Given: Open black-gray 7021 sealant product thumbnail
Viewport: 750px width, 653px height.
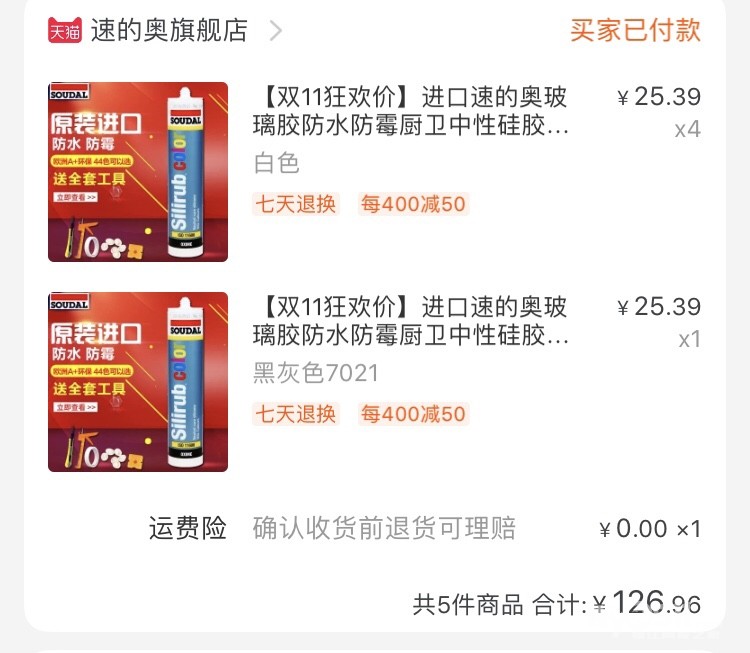Looking at the screenshot, I should [x=138, y=382].
